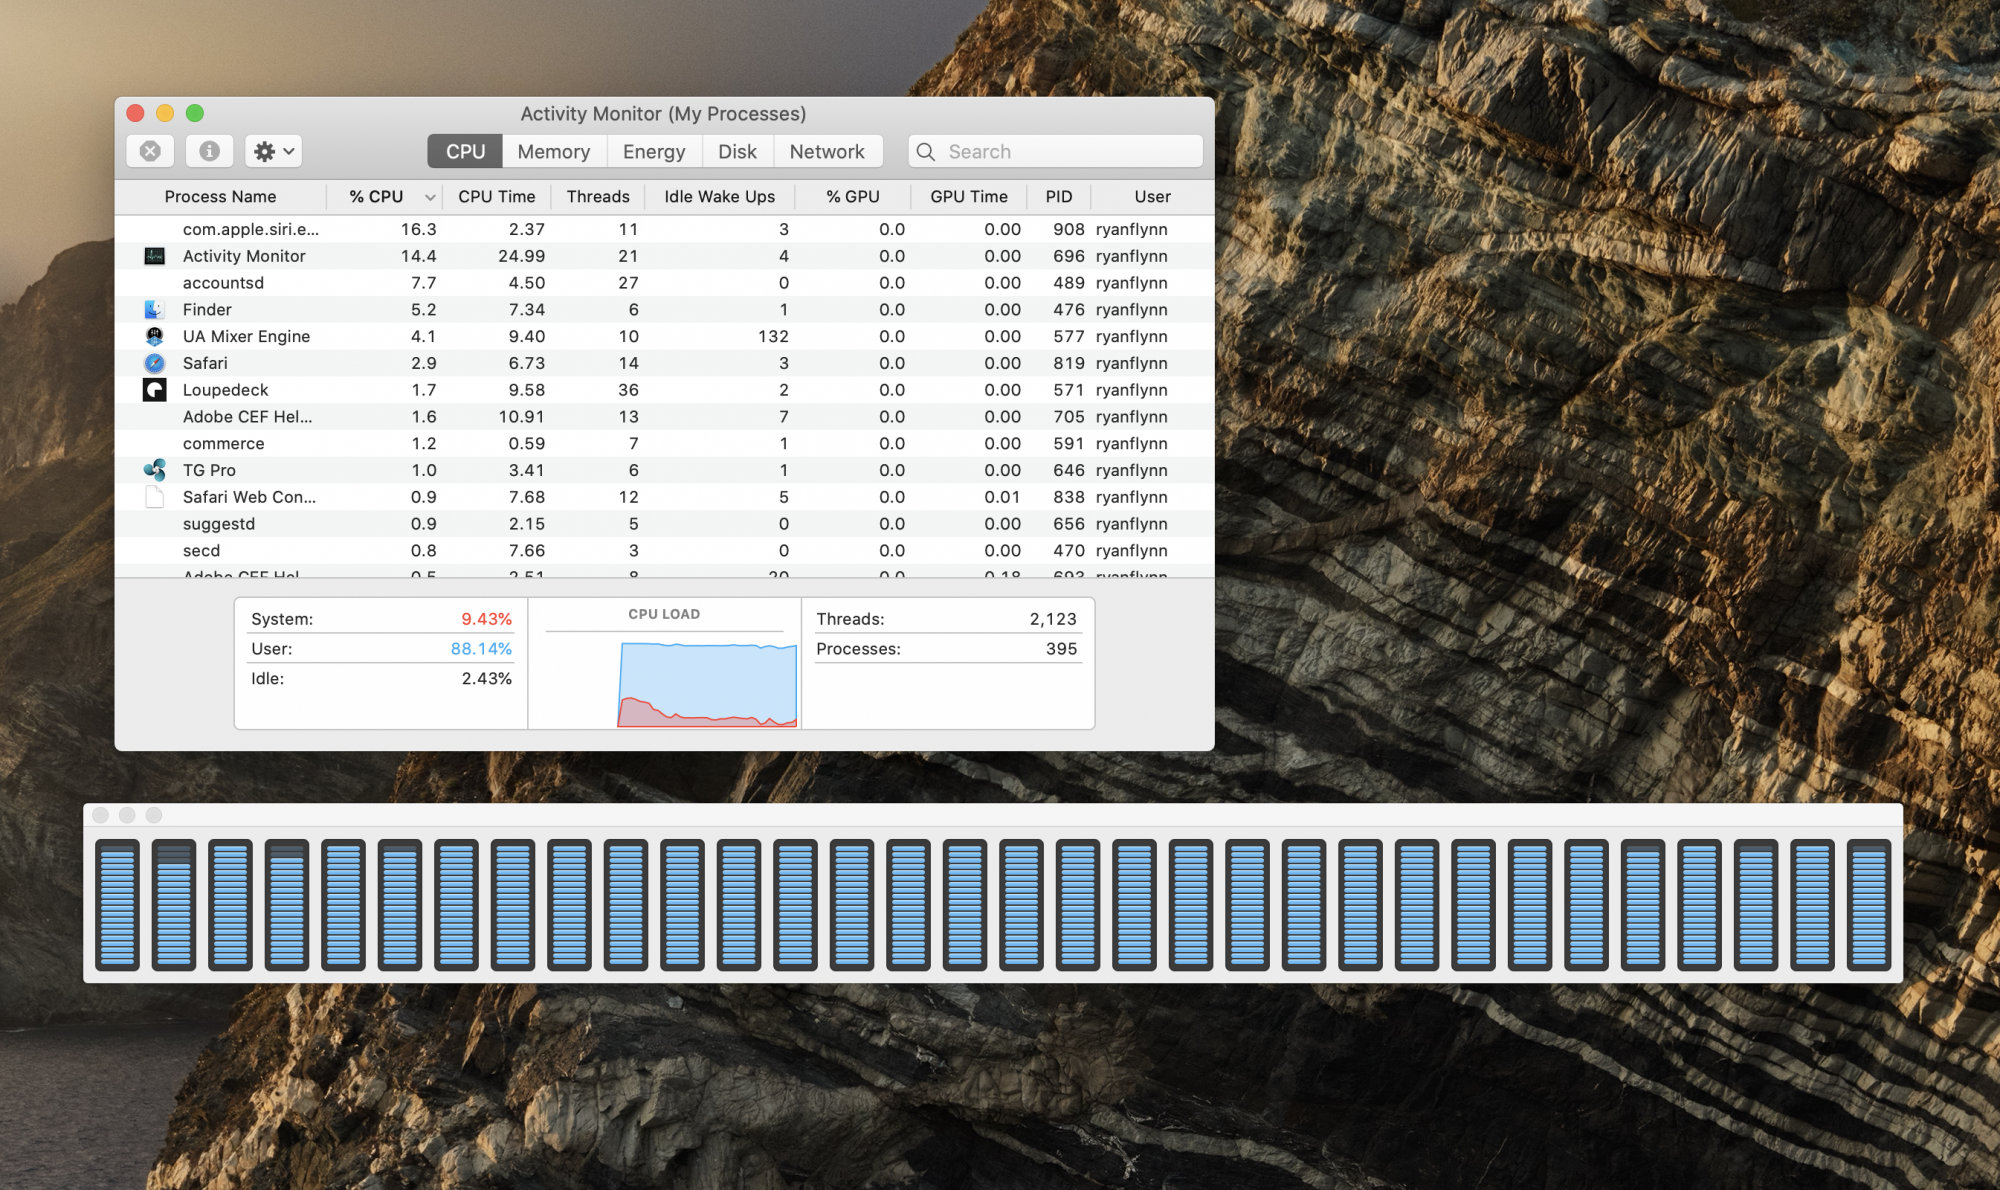The height and width of the screenshot is (1190, 2000).
Task: Toggle % CPU column sort order
Action: tap(385, 197)
